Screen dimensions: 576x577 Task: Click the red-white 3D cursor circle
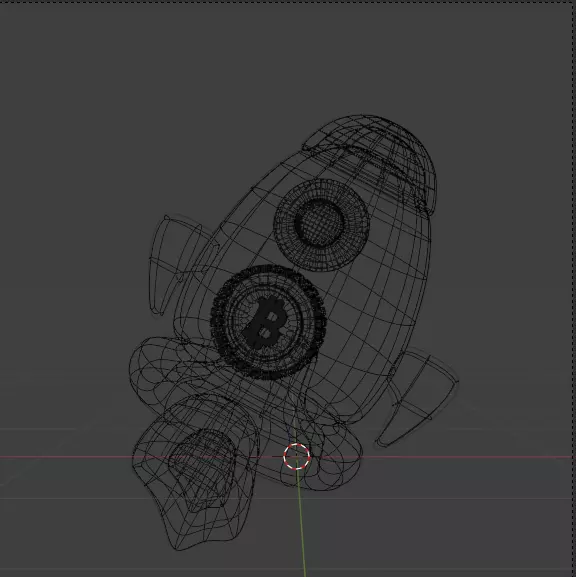297,456
